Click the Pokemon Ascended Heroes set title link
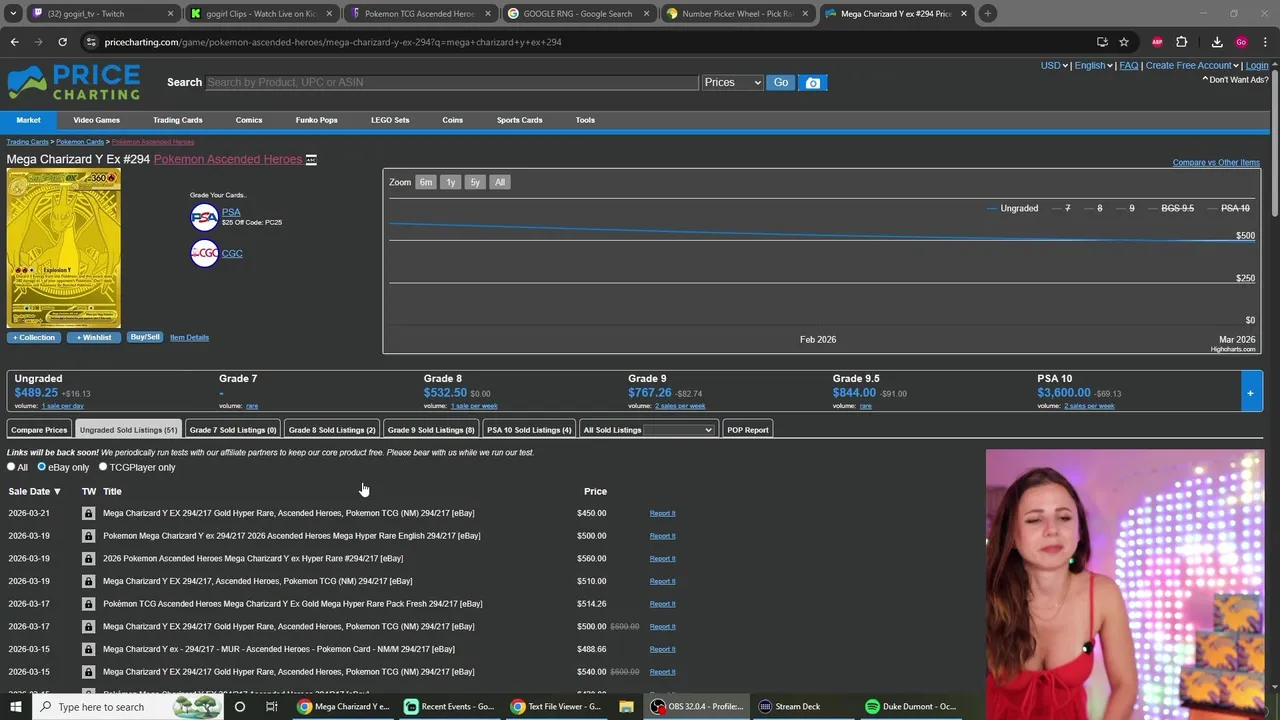 pyautogui.click(x=227, y=160)
